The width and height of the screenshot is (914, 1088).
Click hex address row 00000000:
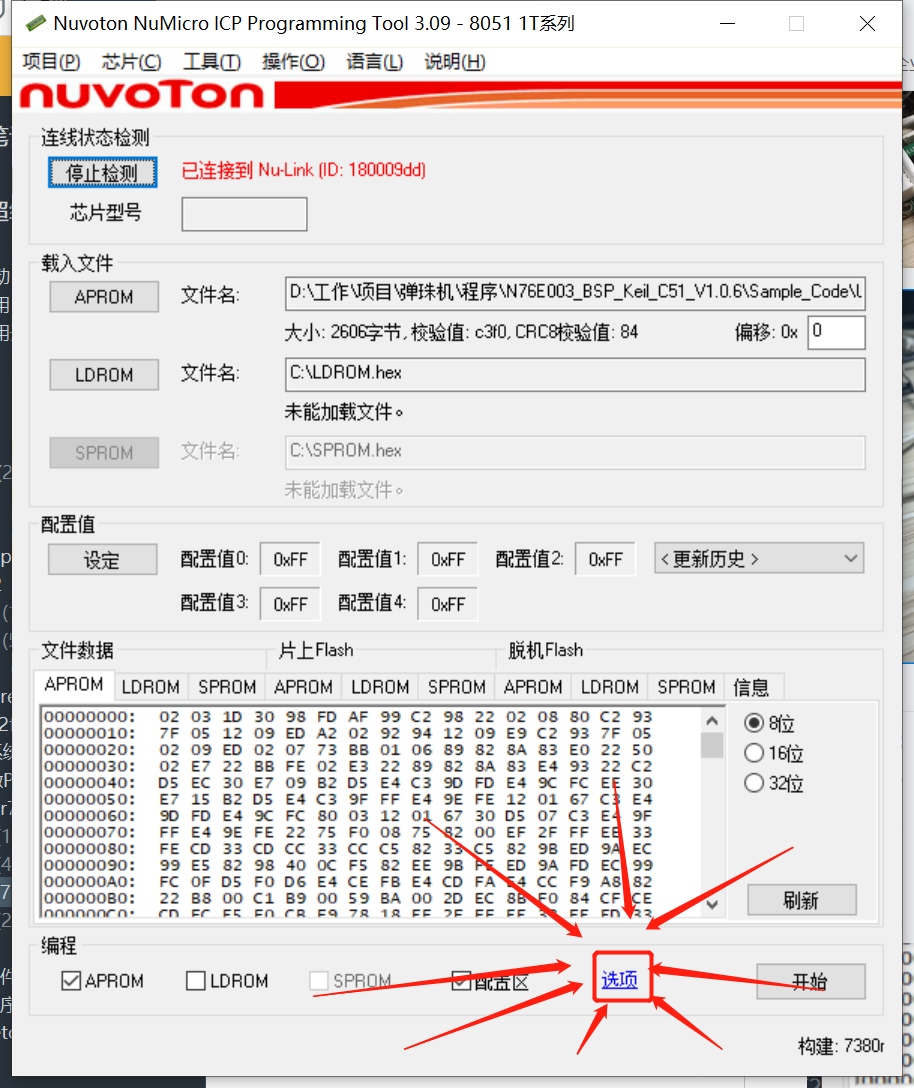click(x=90, y=717)
